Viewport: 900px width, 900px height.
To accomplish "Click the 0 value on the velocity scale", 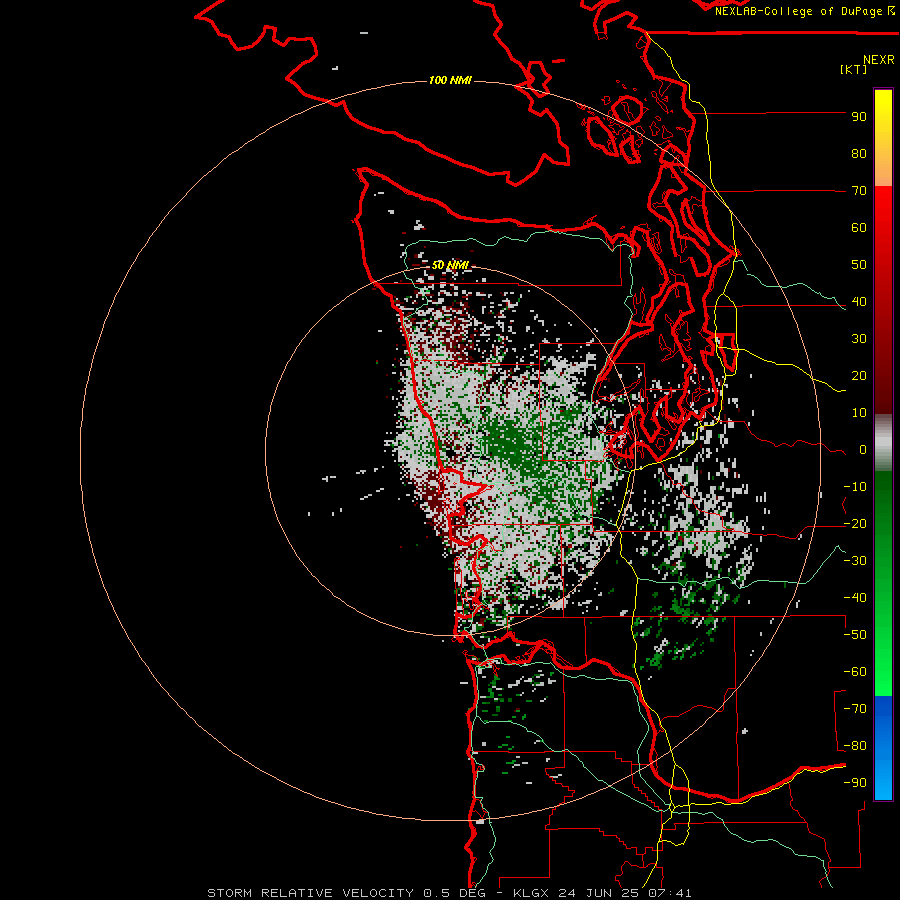I will [863, 450].
